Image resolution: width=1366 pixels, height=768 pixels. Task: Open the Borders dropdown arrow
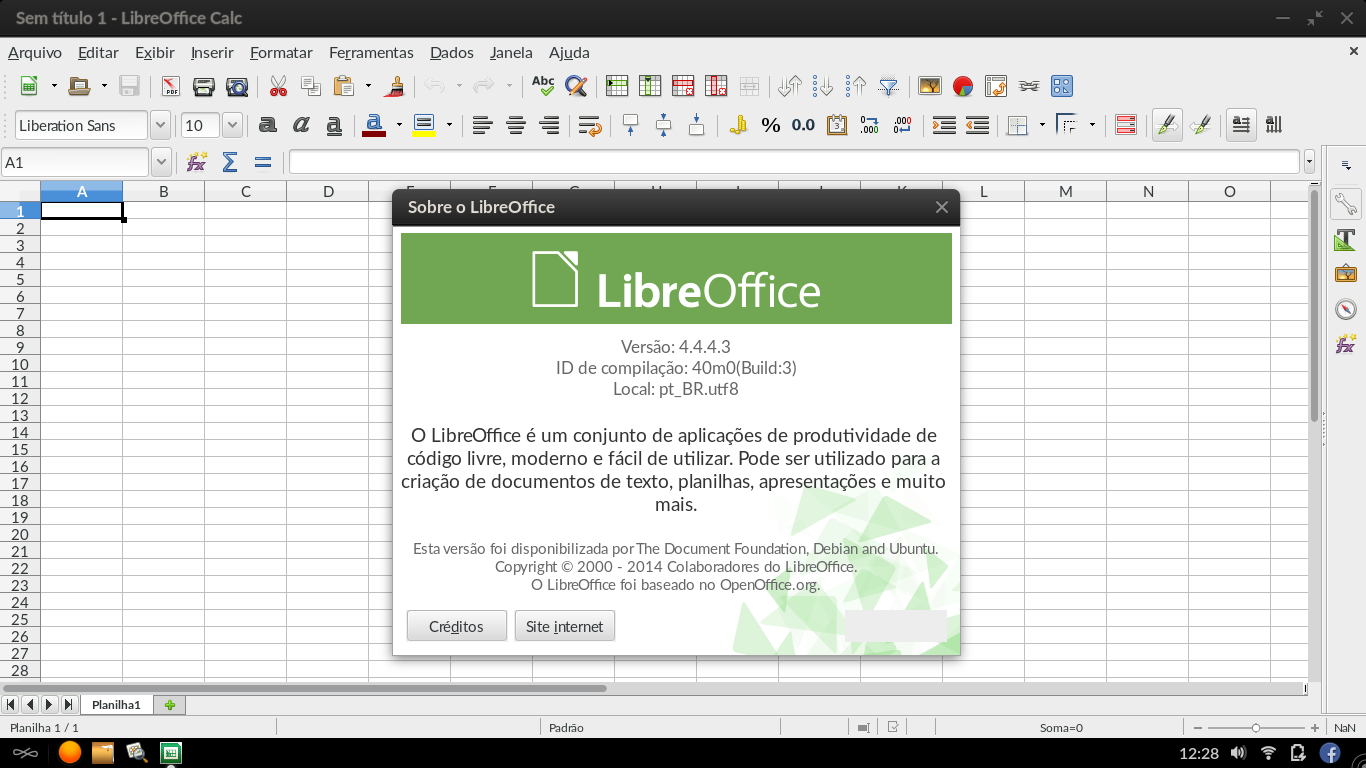[1042, 125]
